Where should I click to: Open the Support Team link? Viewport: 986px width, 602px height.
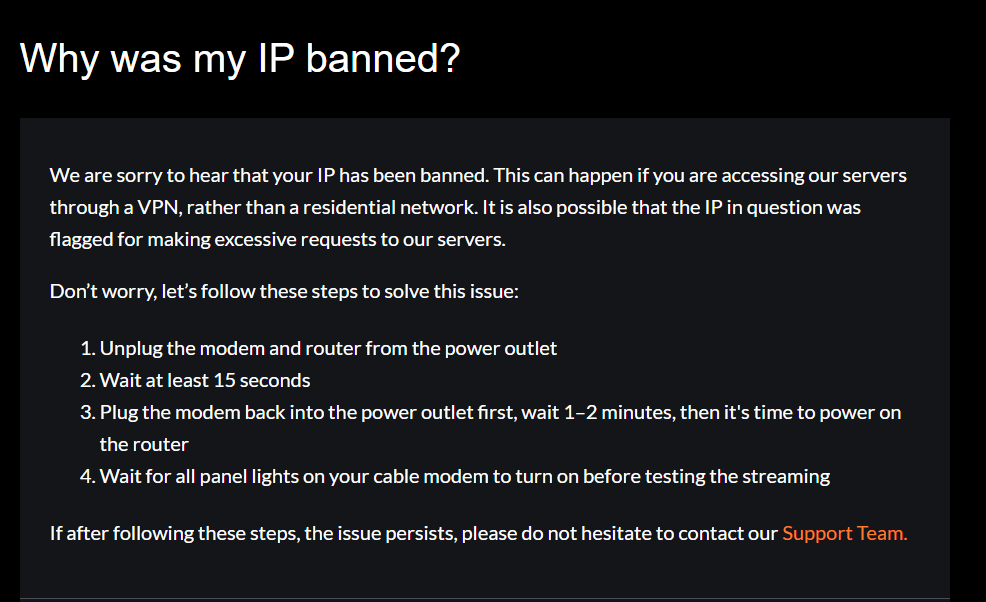(x=845, y=533)
